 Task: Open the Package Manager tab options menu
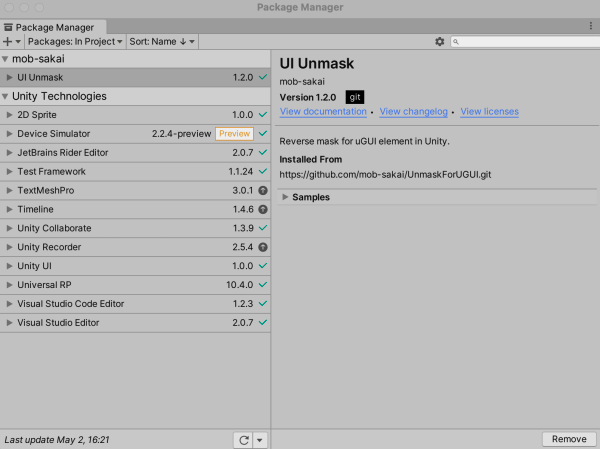click(x=591, y=26)
